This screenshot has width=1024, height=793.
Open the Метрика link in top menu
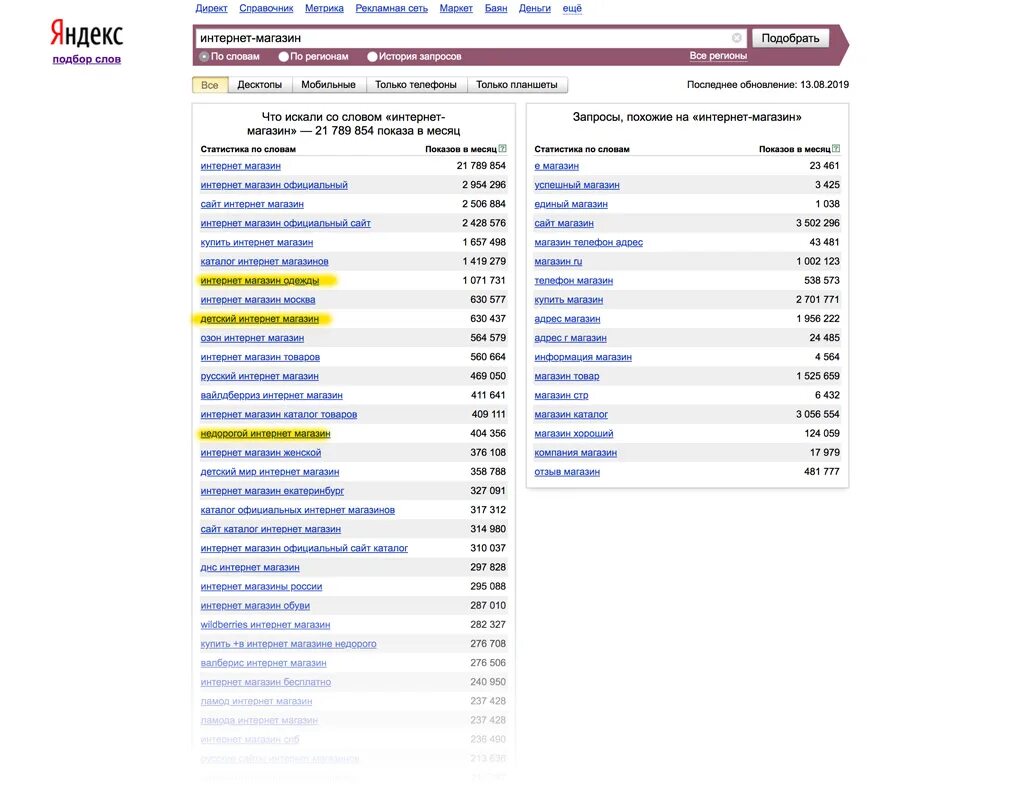[x=324, y=8]
